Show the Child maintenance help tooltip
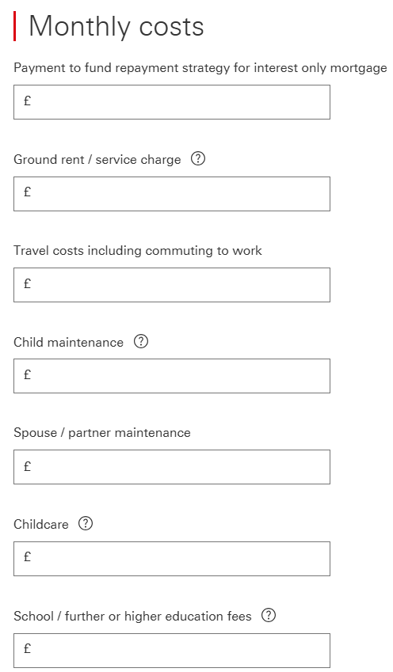 click(x=141, y=342)
